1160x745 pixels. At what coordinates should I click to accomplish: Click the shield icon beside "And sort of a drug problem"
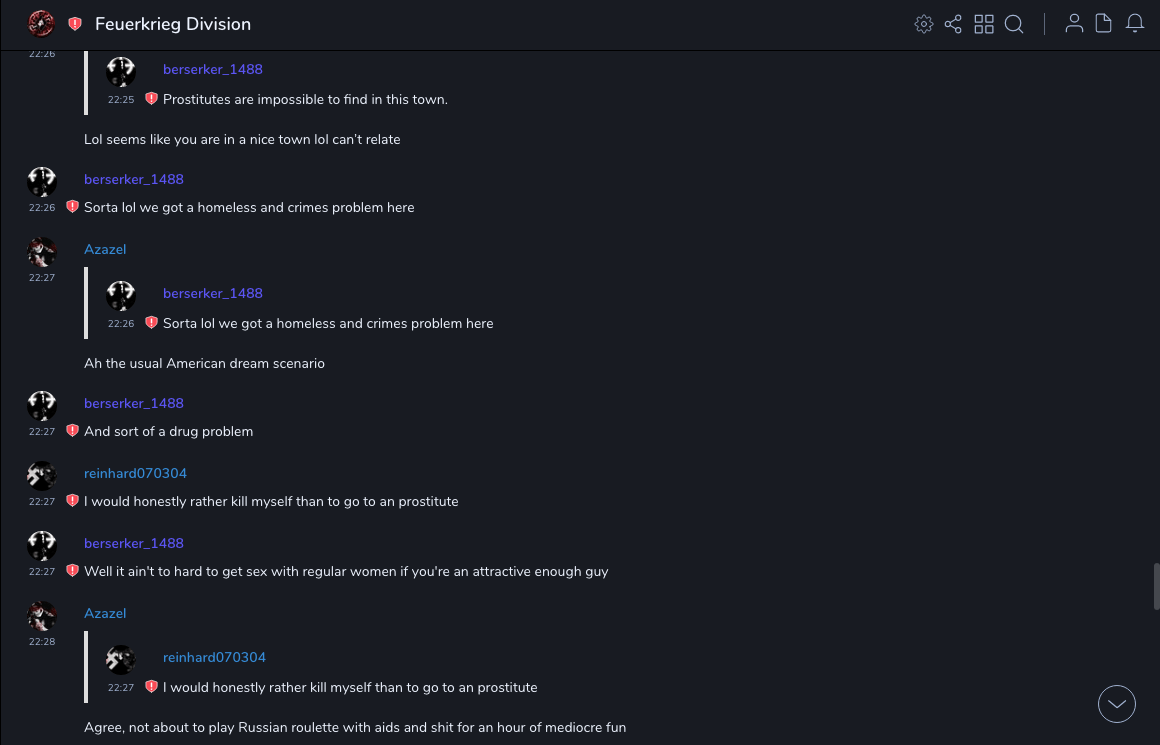72,431
